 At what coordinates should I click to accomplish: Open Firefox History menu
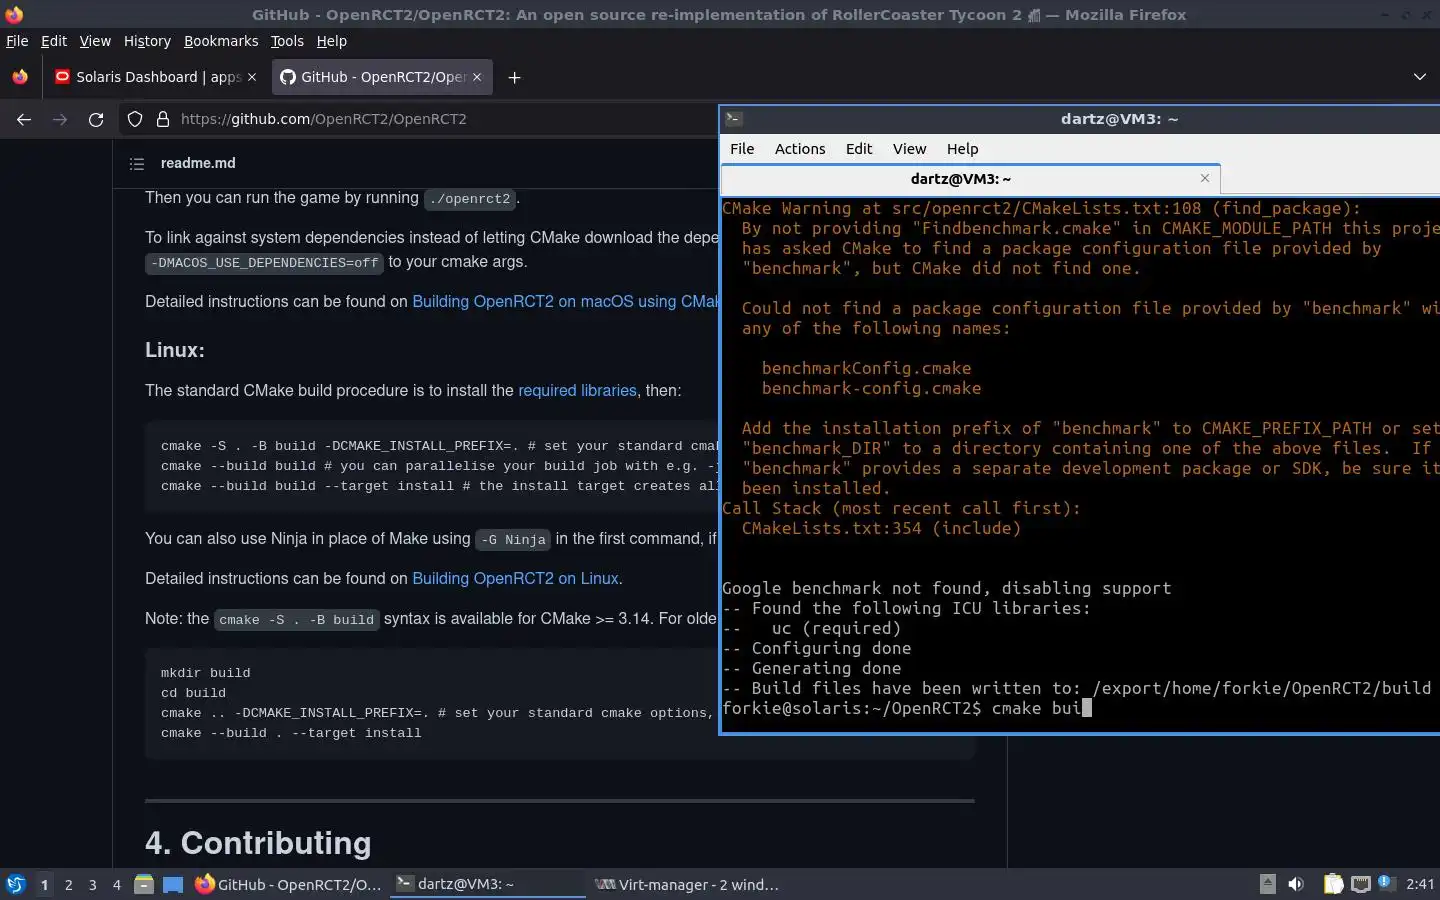tap(147, 41)
